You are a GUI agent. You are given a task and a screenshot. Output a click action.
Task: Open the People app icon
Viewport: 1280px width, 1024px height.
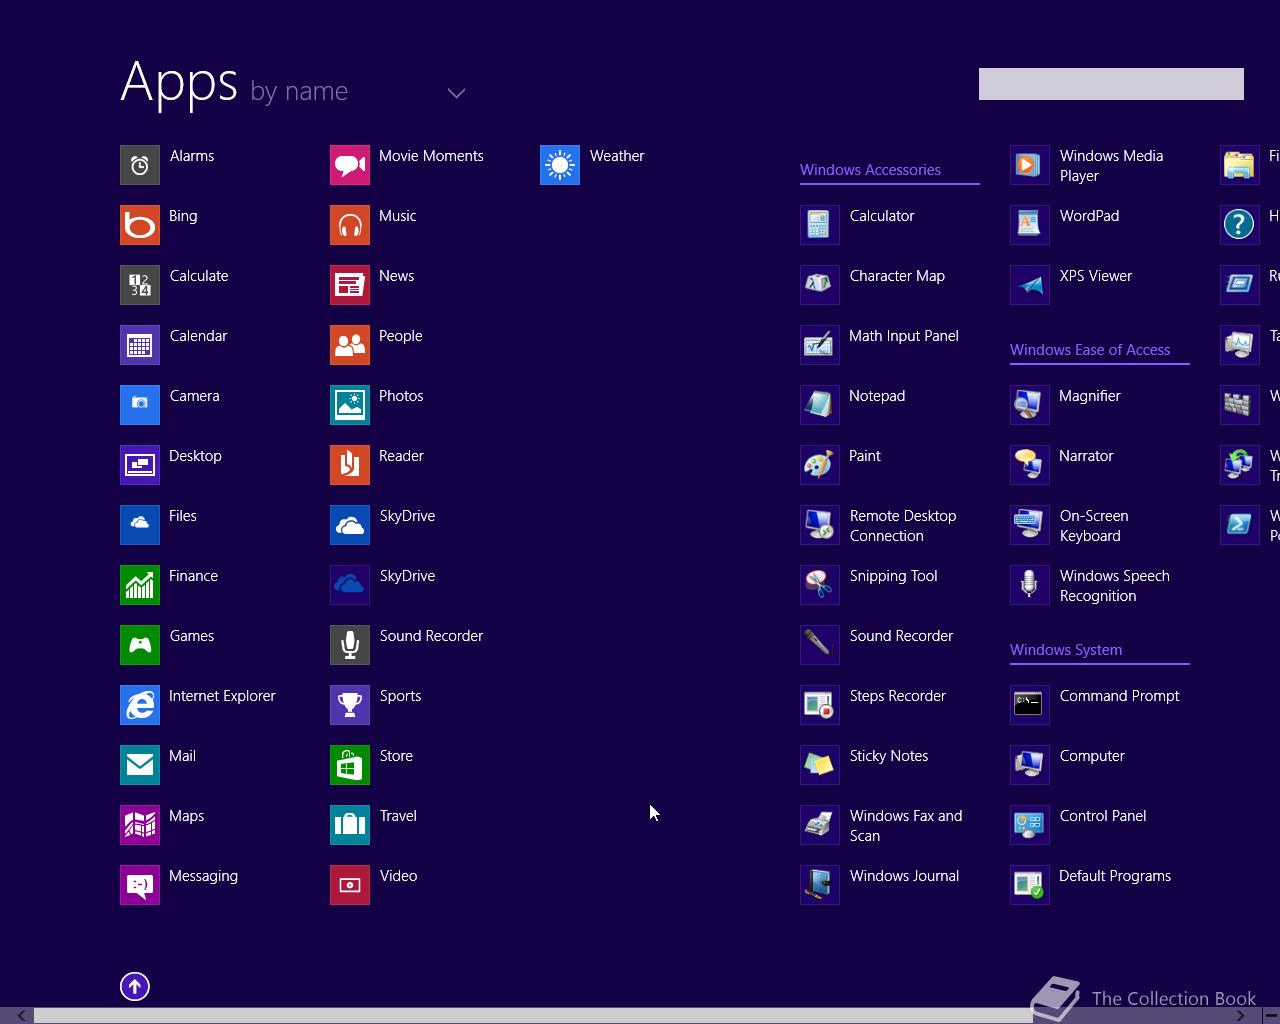pyautogui.click(x=350, y=345)
